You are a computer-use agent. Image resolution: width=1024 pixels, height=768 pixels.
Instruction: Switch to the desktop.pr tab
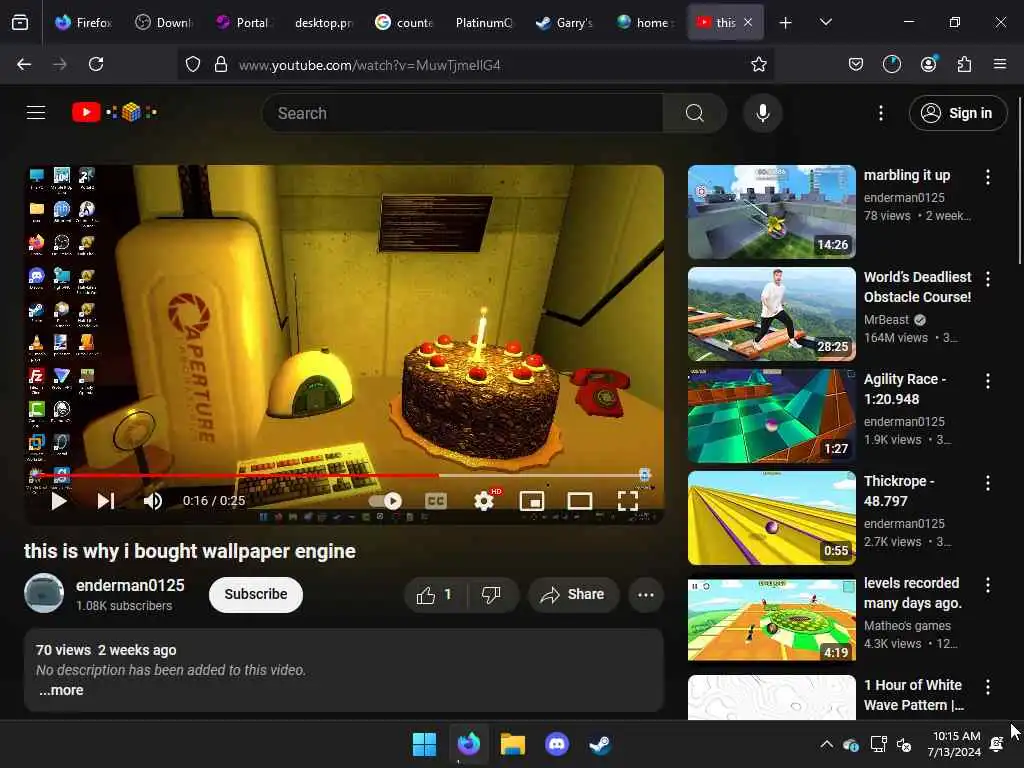click(x=324, y=23)
